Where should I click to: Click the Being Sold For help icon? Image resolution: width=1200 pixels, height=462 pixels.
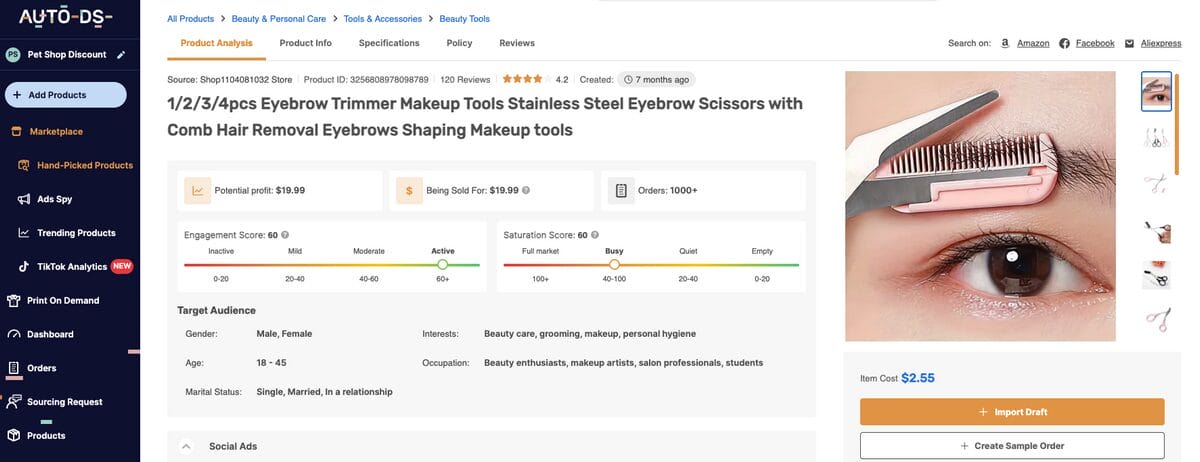tap(526, 190)
